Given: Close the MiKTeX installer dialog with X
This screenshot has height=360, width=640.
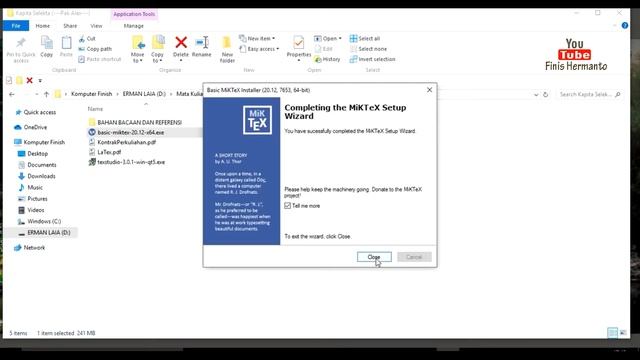Looking at the screenshot, I should 429,90.
